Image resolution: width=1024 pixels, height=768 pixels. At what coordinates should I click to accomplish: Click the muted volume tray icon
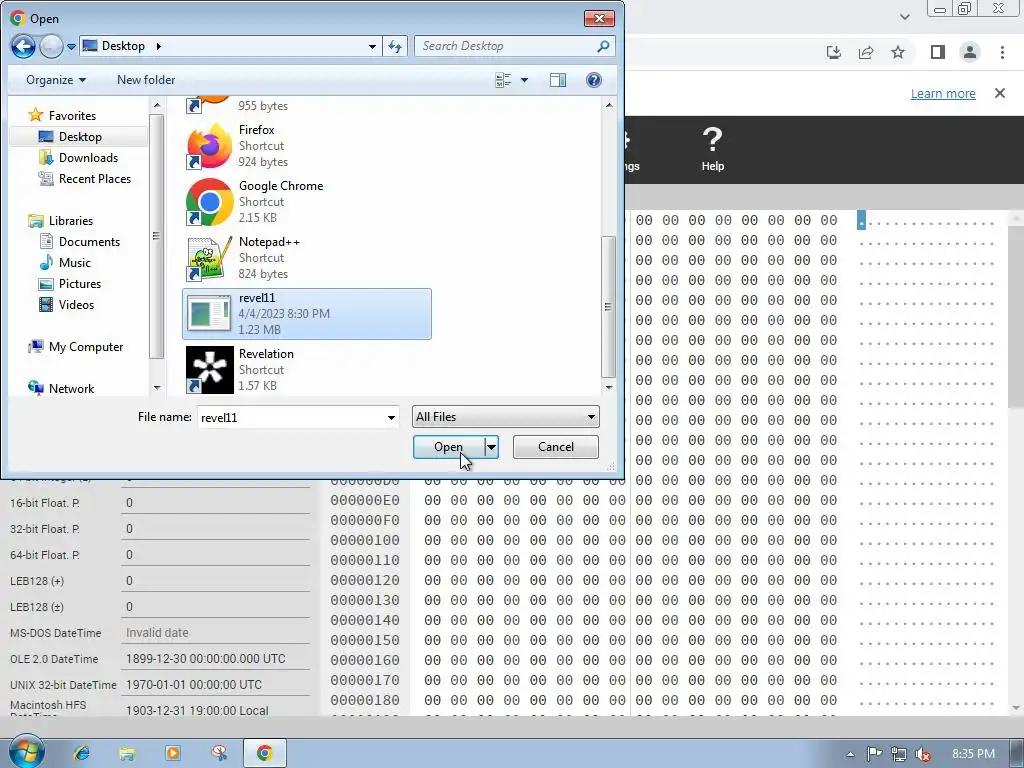click(923, 754)
